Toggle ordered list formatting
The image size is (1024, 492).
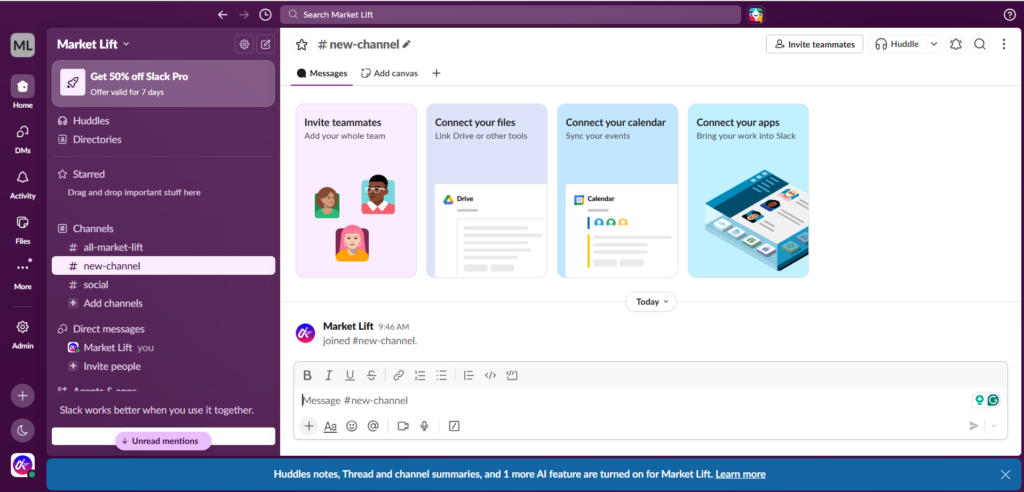click(420, 375)
